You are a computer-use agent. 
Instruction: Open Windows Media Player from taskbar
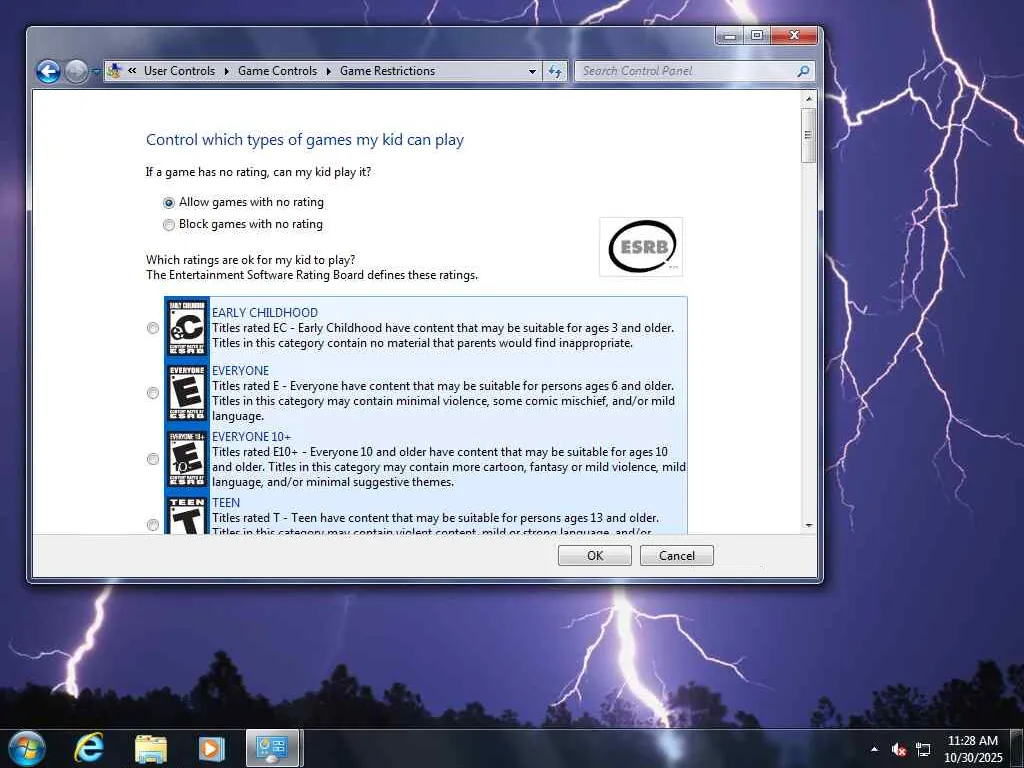(212, 748)
